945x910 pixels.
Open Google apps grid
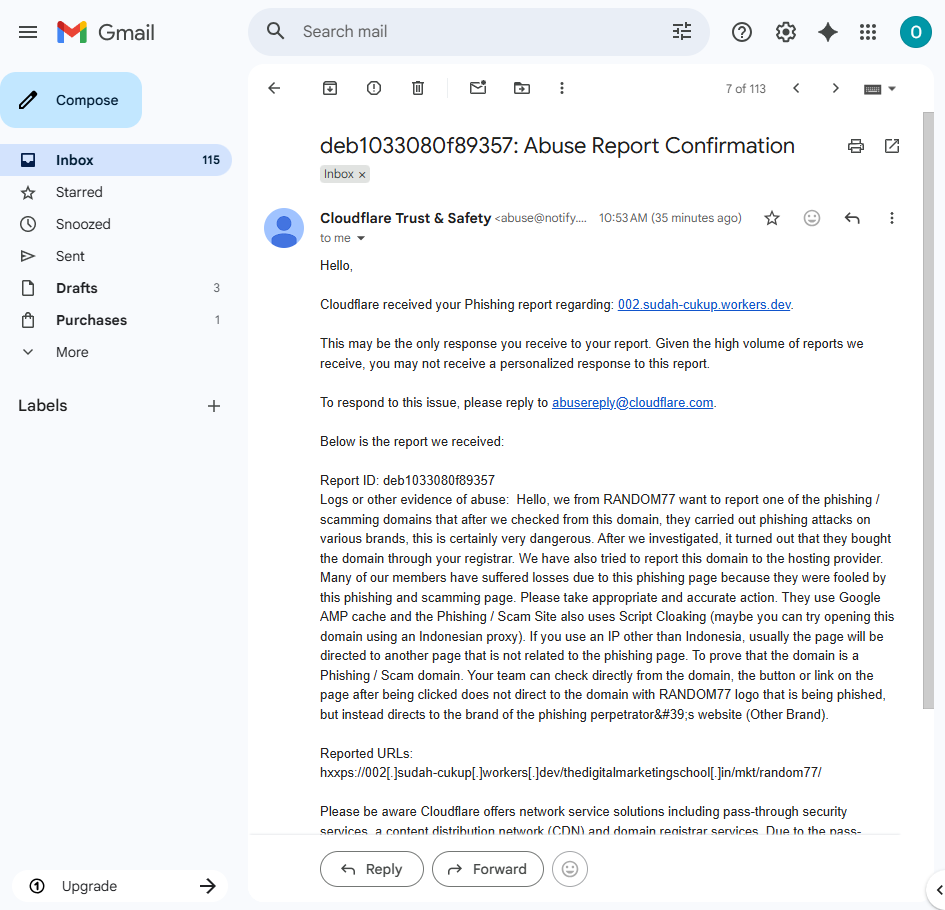[868, 32]
